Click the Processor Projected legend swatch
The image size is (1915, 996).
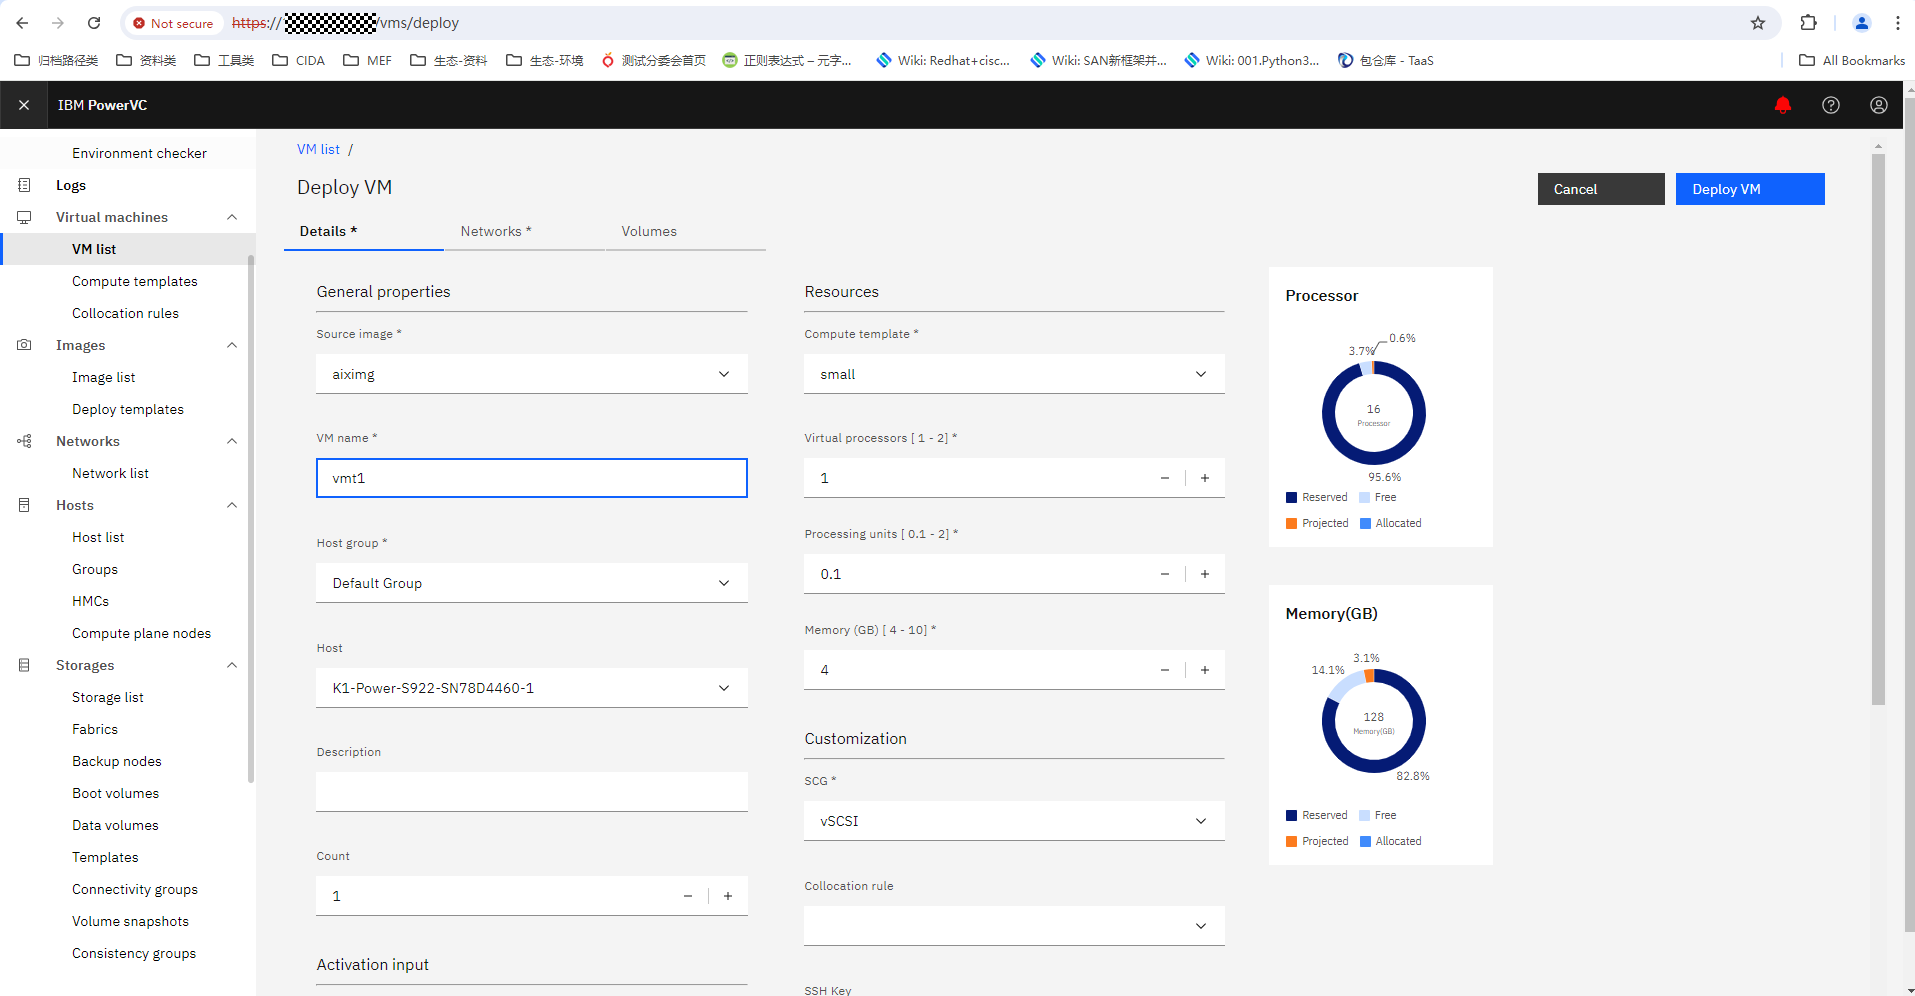[x=1291, y=523]
